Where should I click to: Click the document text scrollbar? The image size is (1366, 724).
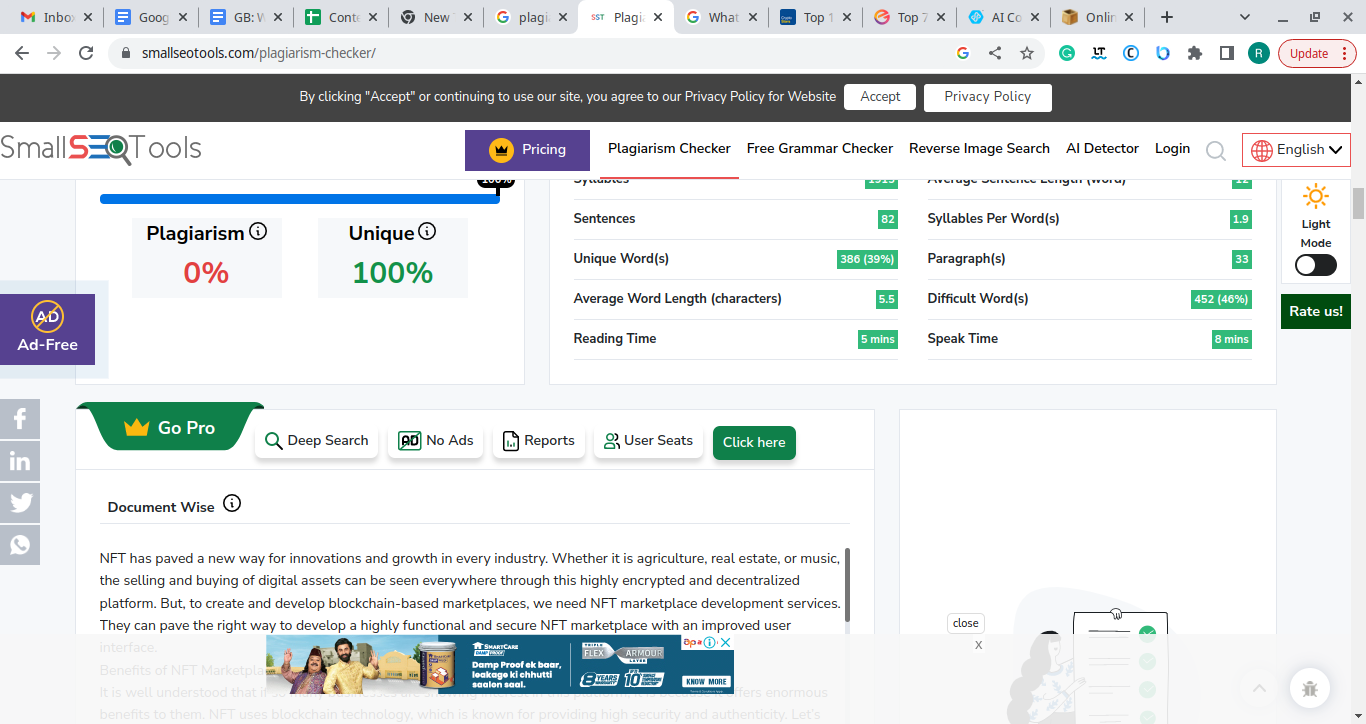click(848, 585)
